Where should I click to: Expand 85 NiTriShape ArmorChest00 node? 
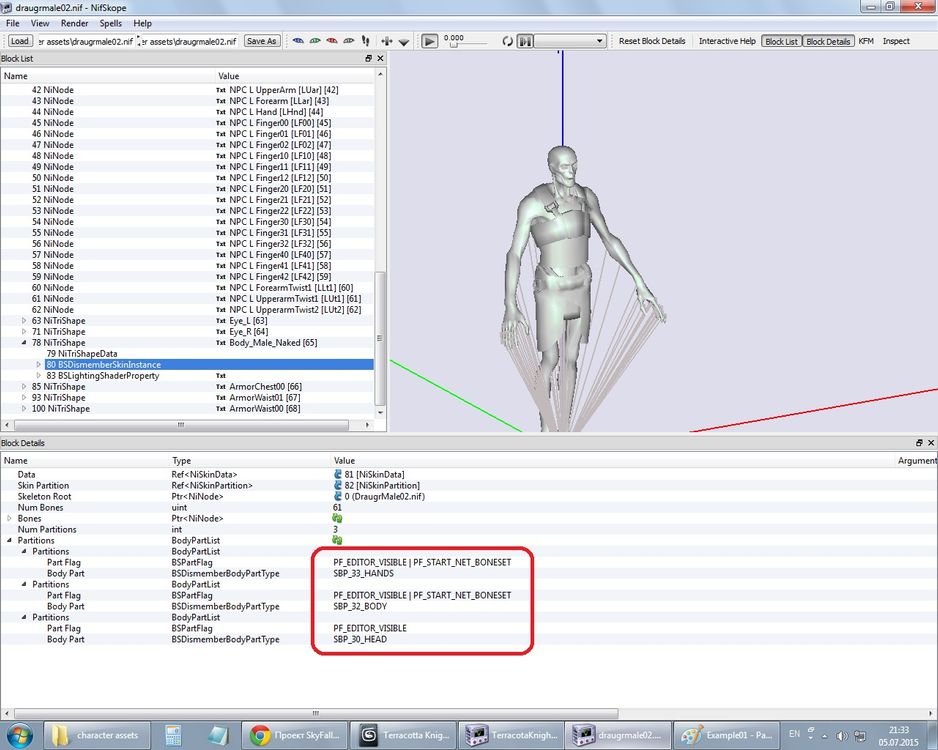pyautogui.click(x=24, y=386)
